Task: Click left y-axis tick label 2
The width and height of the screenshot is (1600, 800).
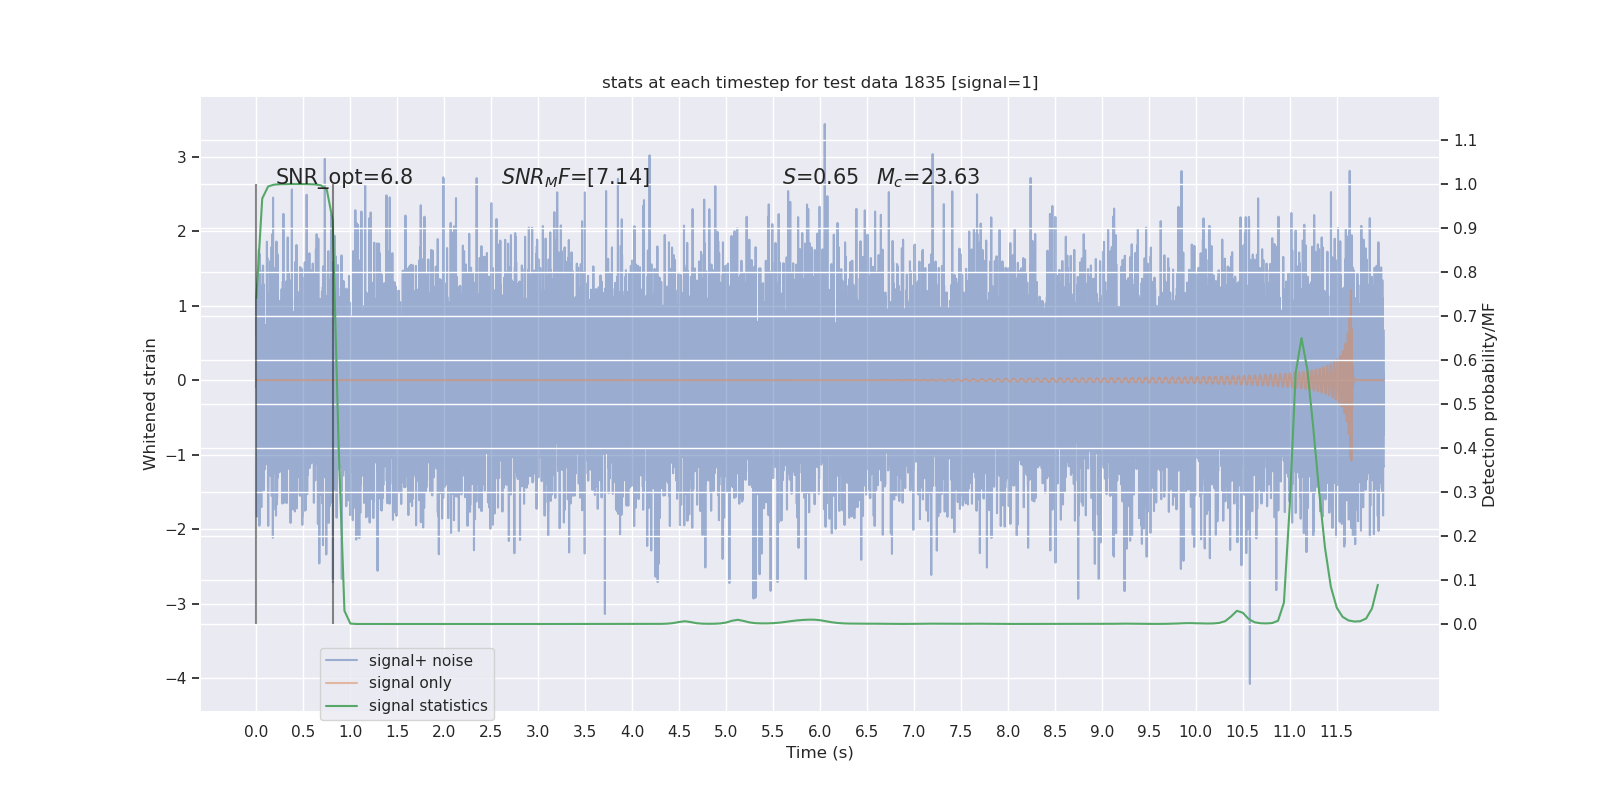Action: point(182,232)
